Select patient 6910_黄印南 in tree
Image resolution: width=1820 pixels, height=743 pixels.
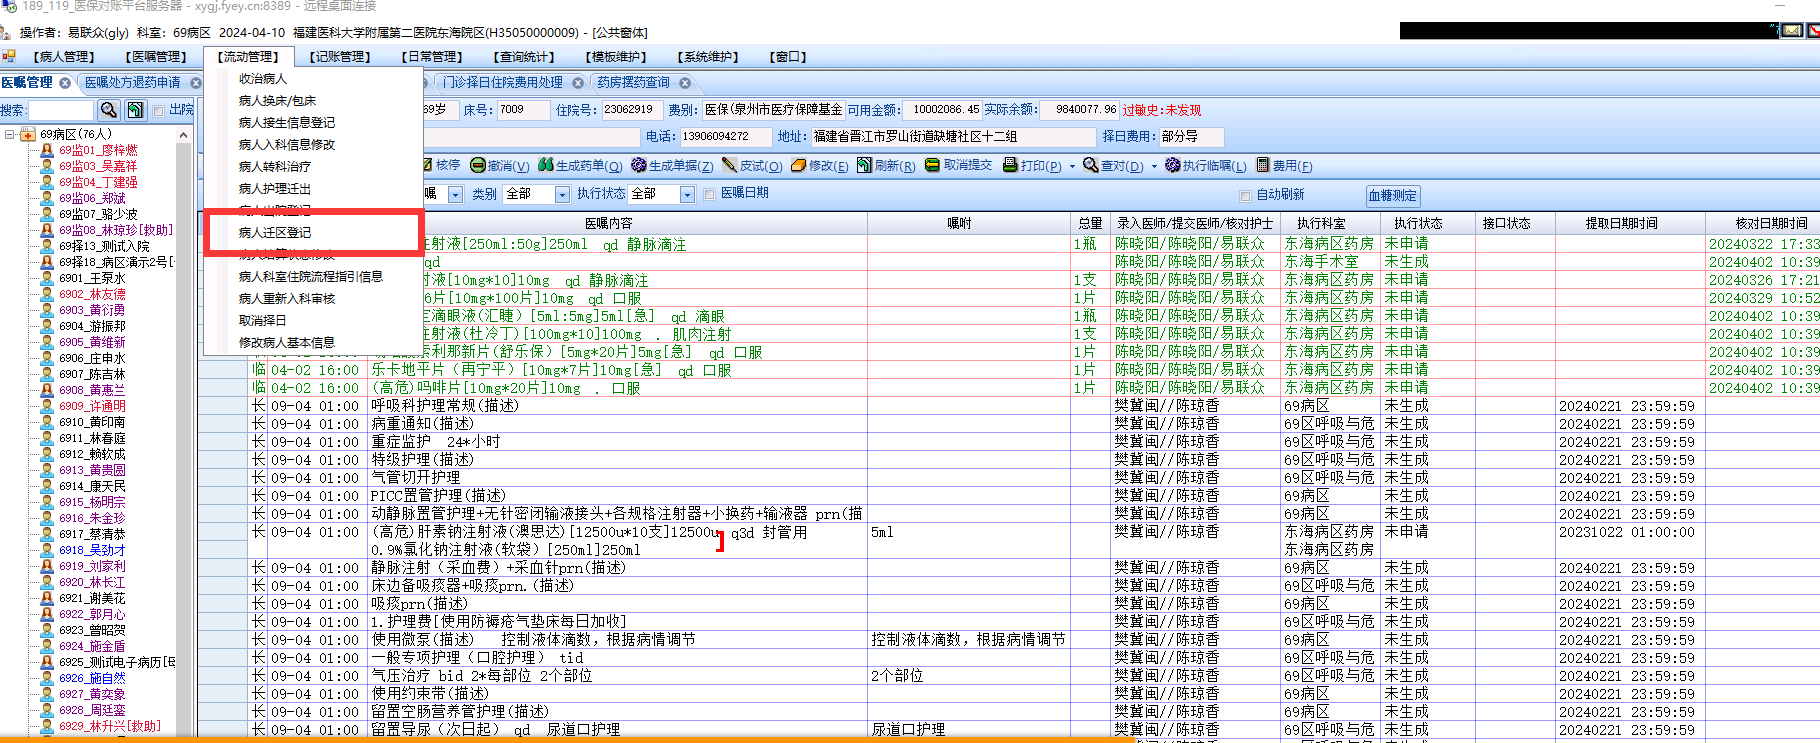pyautogui.click(x=92, y=422)
